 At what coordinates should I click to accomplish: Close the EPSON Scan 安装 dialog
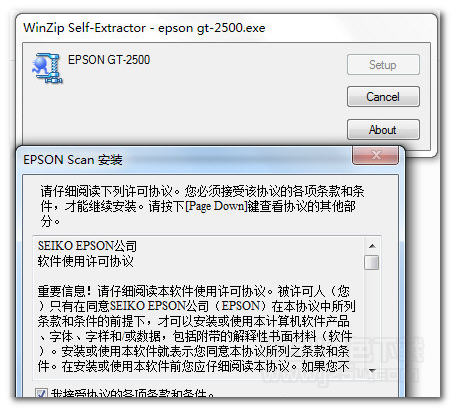(x=375, y=155)
